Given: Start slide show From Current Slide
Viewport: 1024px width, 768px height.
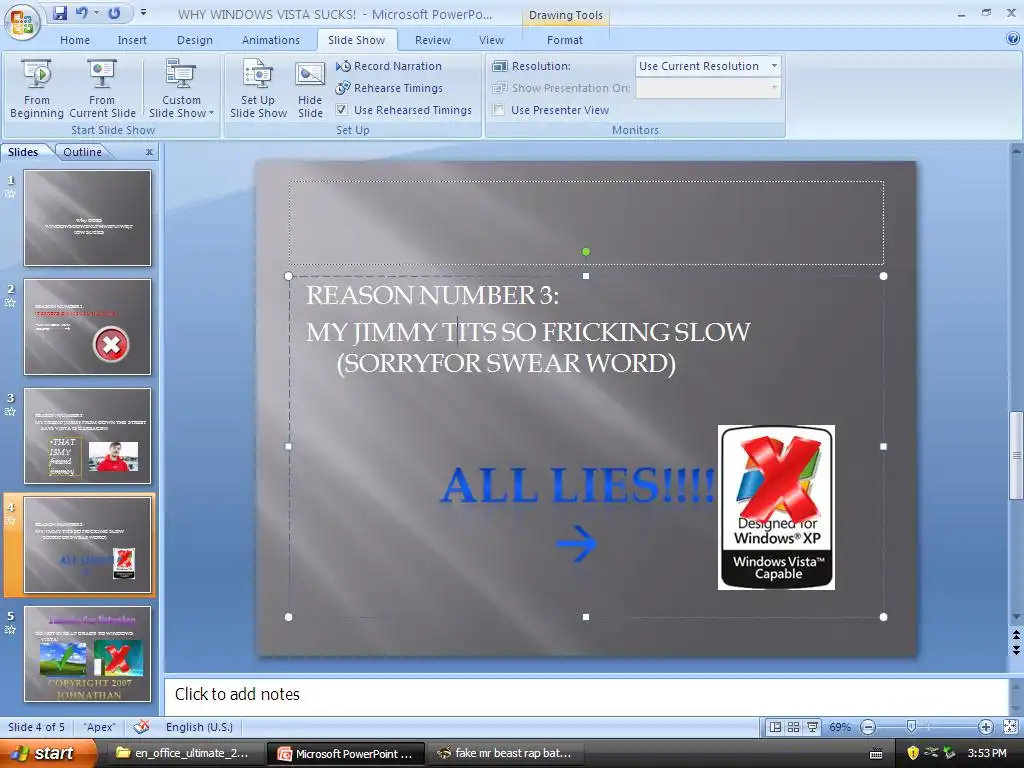Looking at the screenshot, I should click(x=102, y=89).
